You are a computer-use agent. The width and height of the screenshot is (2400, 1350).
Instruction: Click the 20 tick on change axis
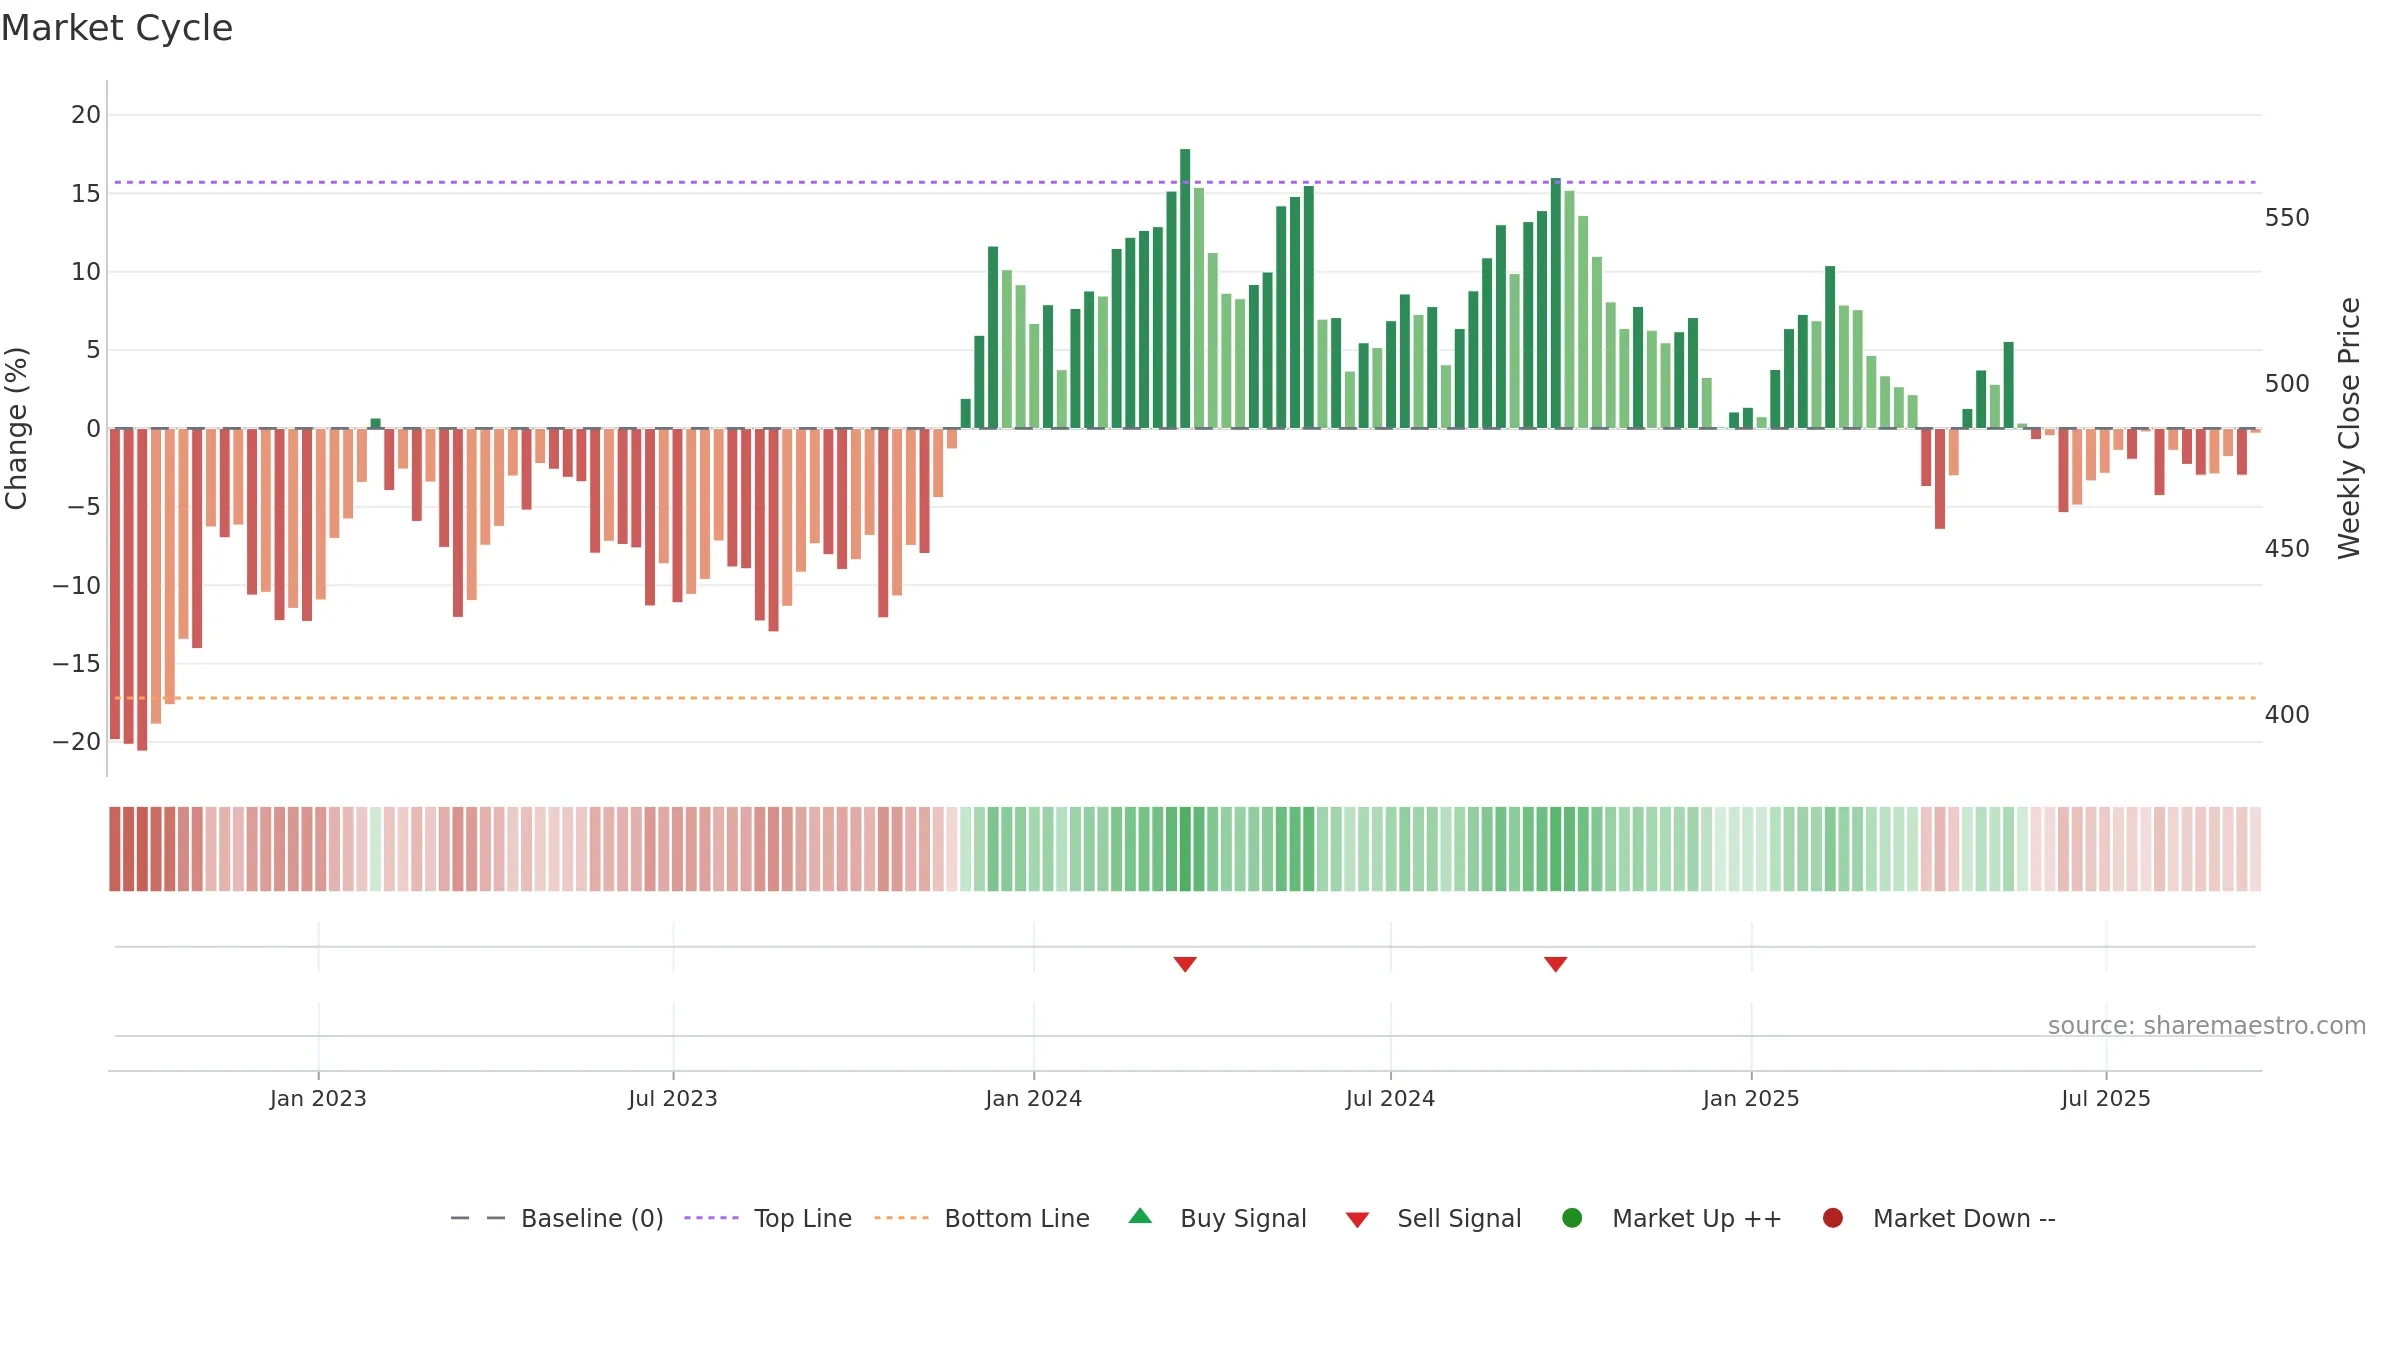(x=86, y=114)
